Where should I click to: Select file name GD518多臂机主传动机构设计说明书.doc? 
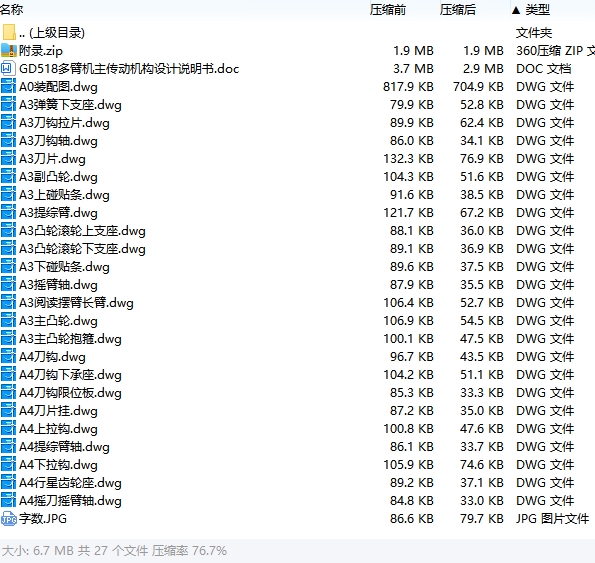coord(129,69)
